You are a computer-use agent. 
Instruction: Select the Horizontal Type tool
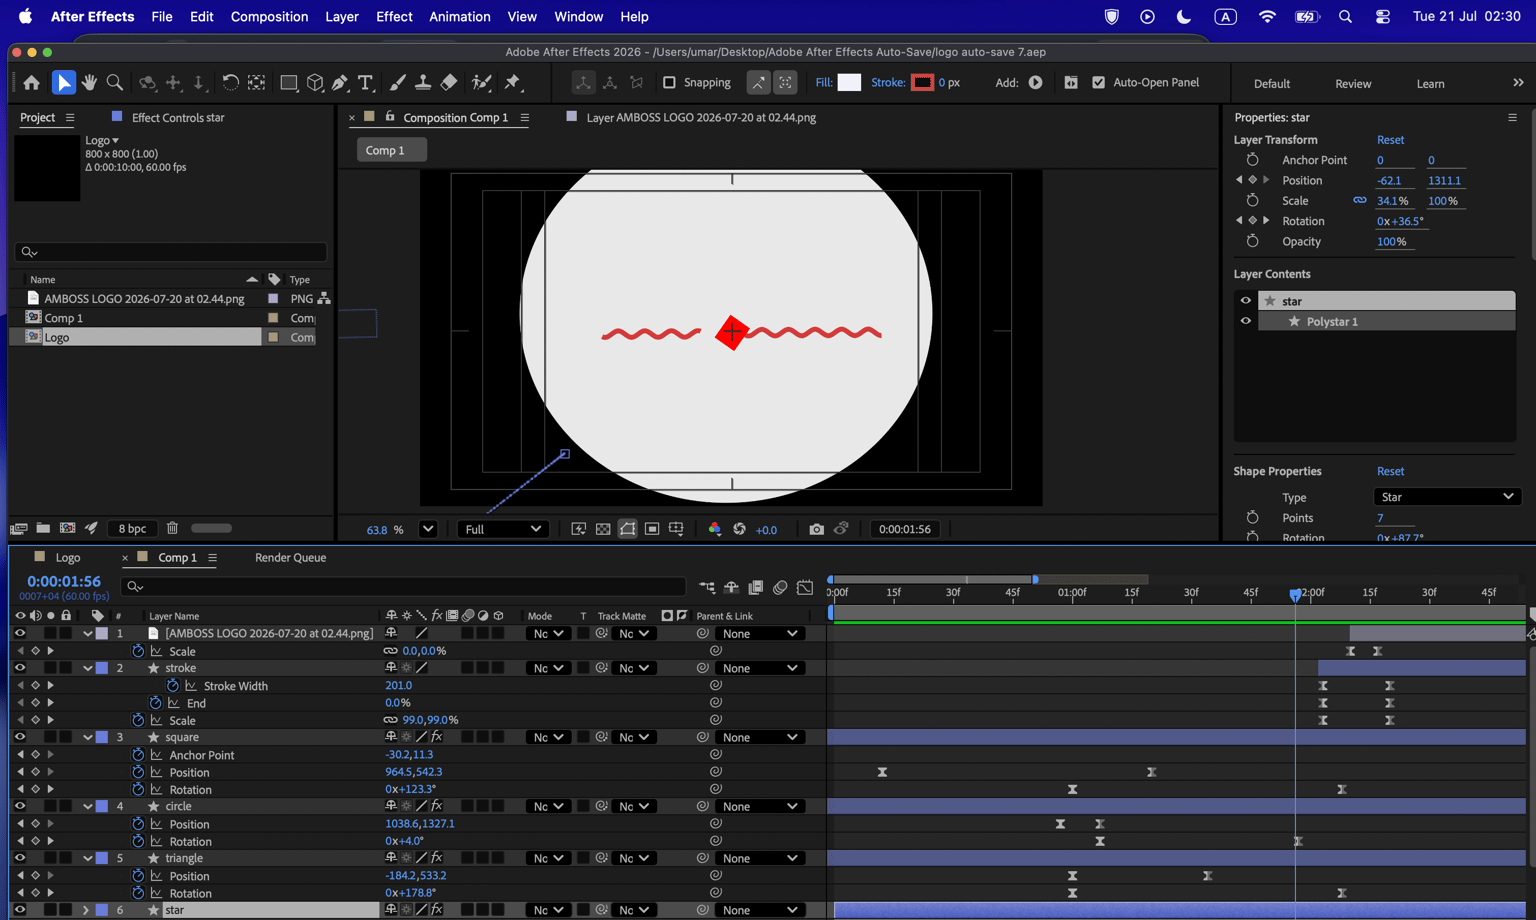[x=365, y=83]
